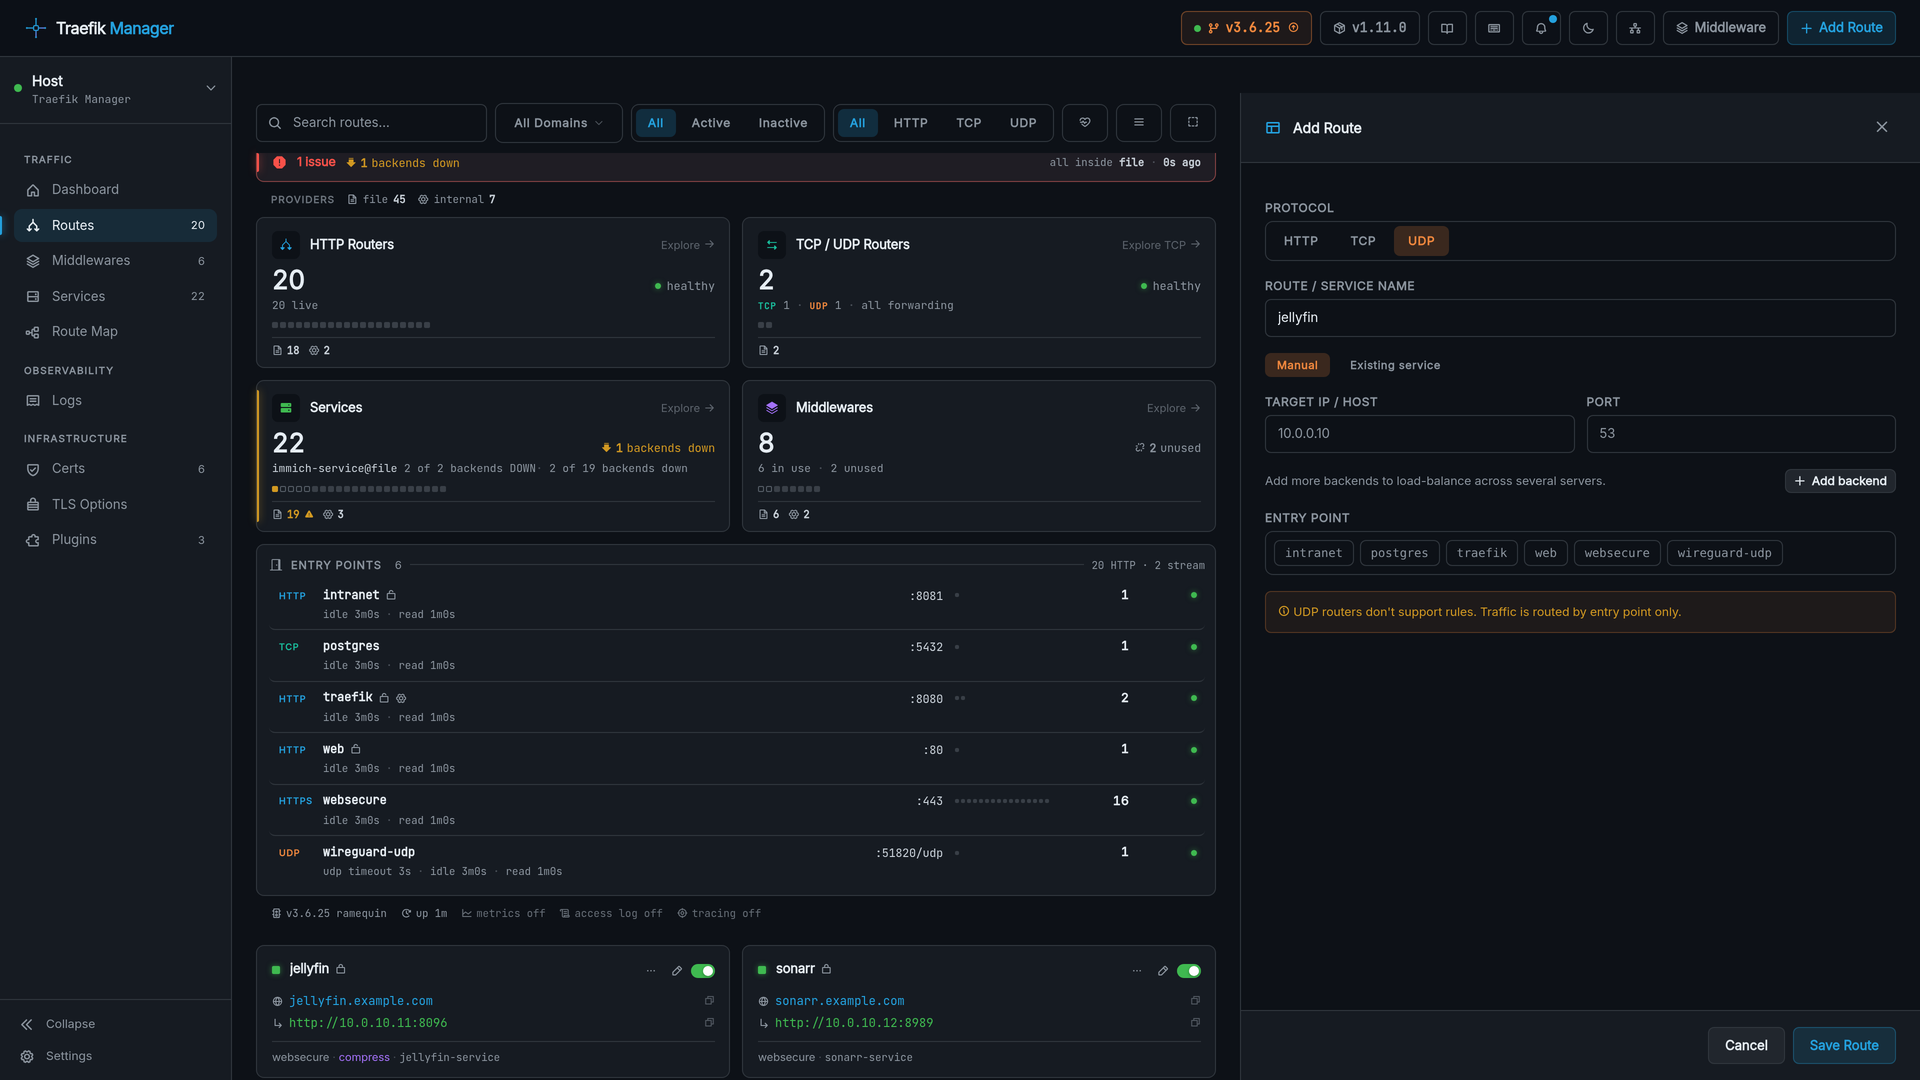
Task: Disable the sonarr route toggle
Action: [1189, 971]
